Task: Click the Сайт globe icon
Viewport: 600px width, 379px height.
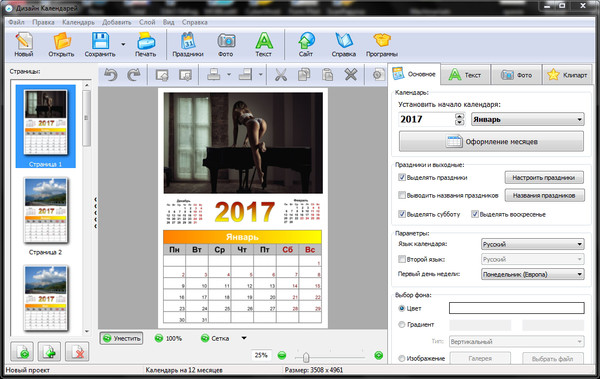Action: pyautogui.click(x=306, y=41)
